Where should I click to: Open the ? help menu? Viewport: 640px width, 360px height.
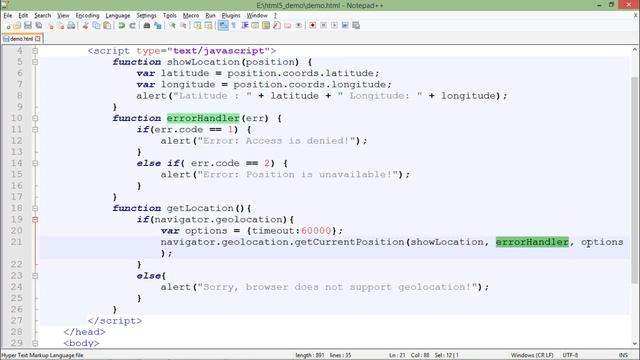pos(275,16)
